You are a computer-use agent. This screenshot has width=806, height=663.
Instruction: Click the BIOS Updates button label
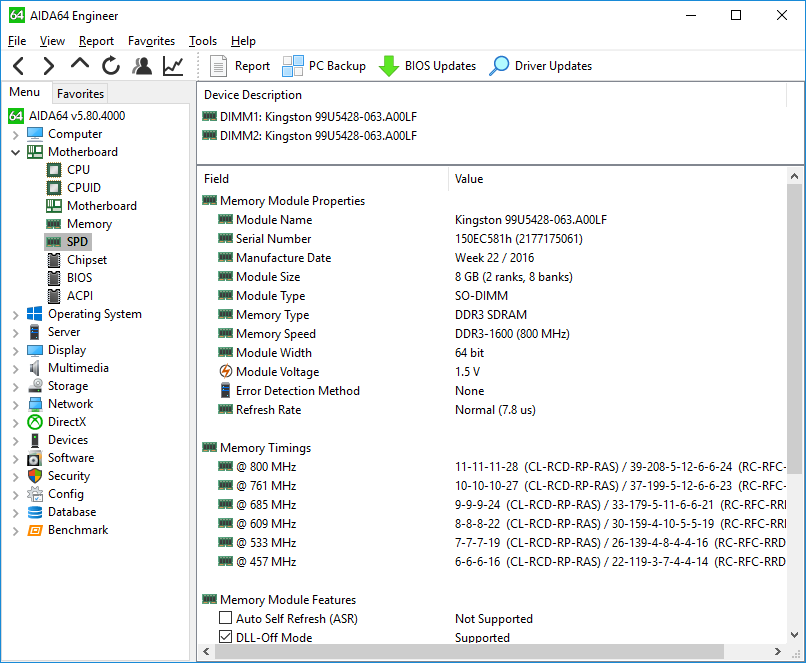coord(440,66)
